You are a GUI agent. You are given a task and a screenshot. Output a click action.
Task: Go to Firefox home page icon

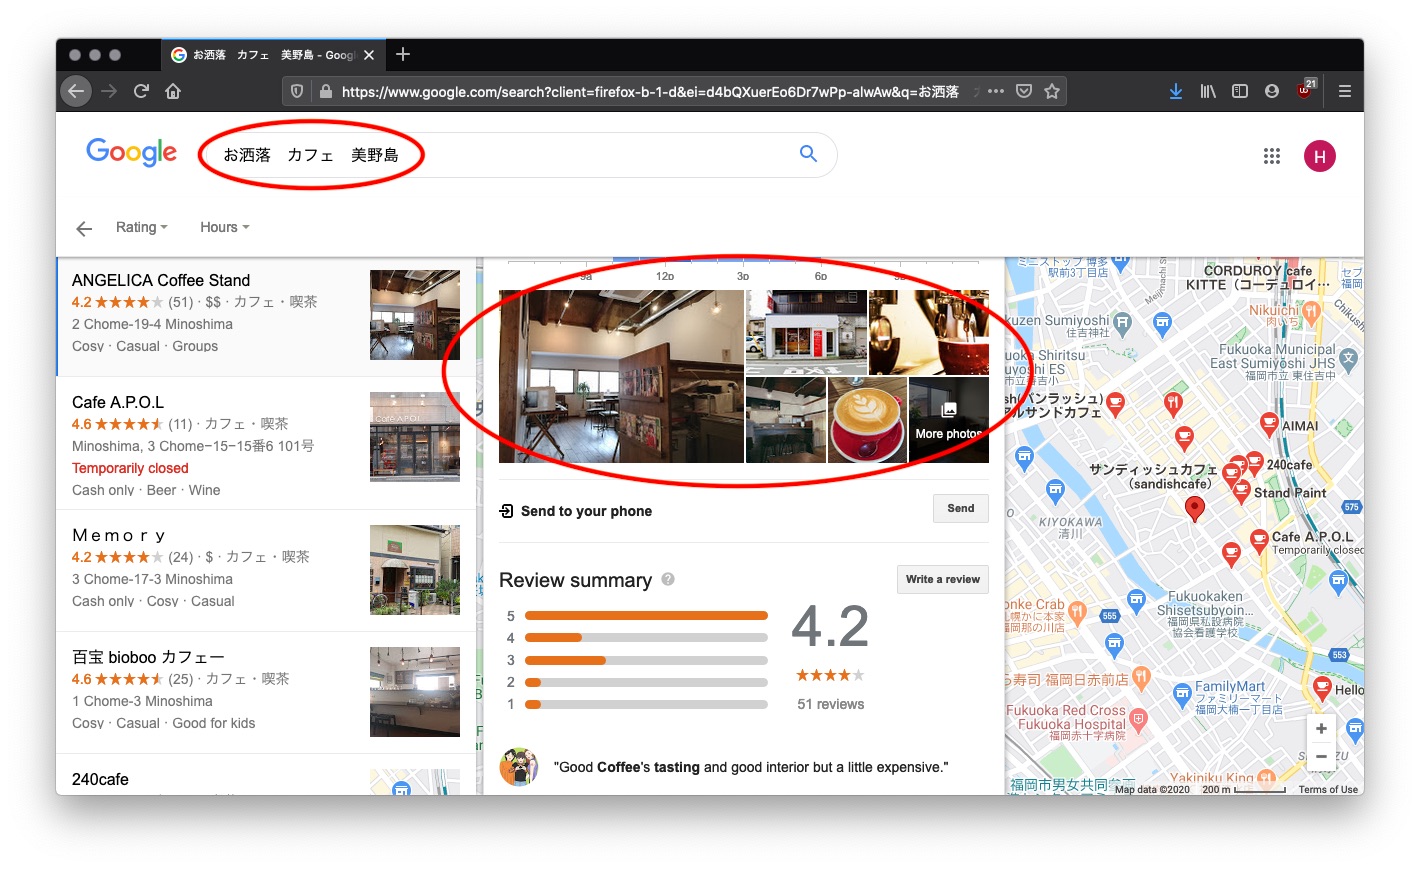coord(173,91)
